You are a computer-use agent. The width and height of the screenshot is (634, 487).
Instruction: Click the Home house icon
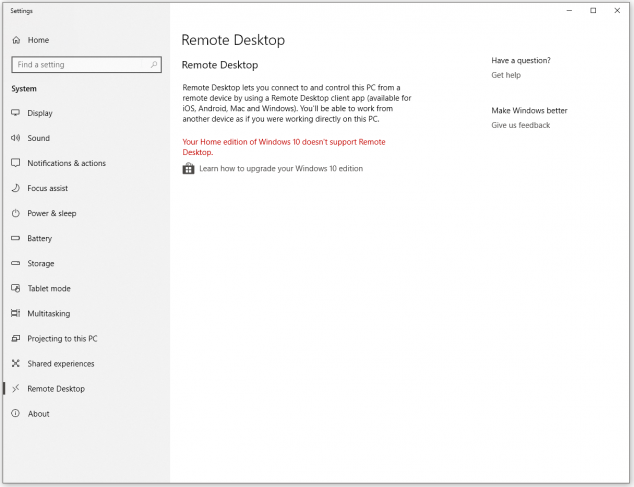coord(16,40)
